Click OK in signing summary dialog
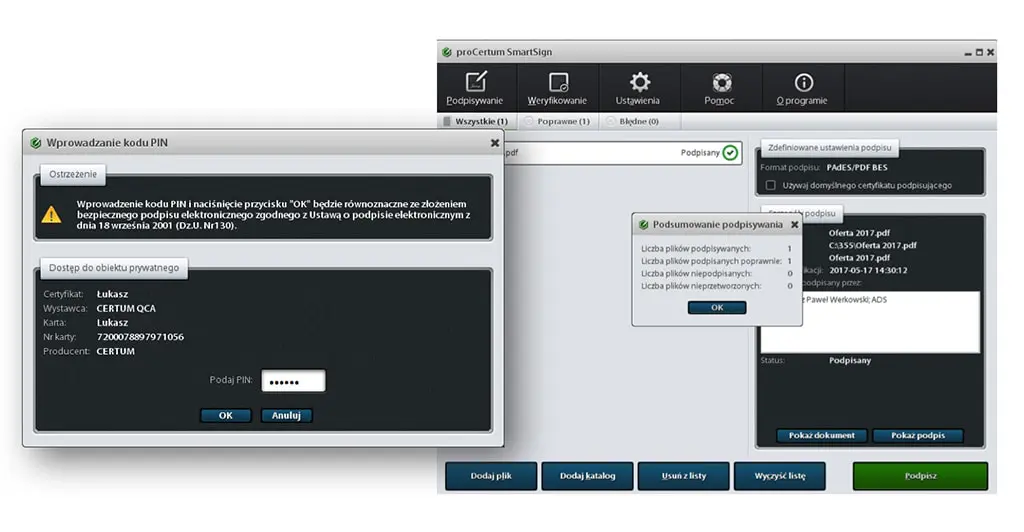Image resolution: width=1024 pixels, height=532 pixels. tap(716, 307)
